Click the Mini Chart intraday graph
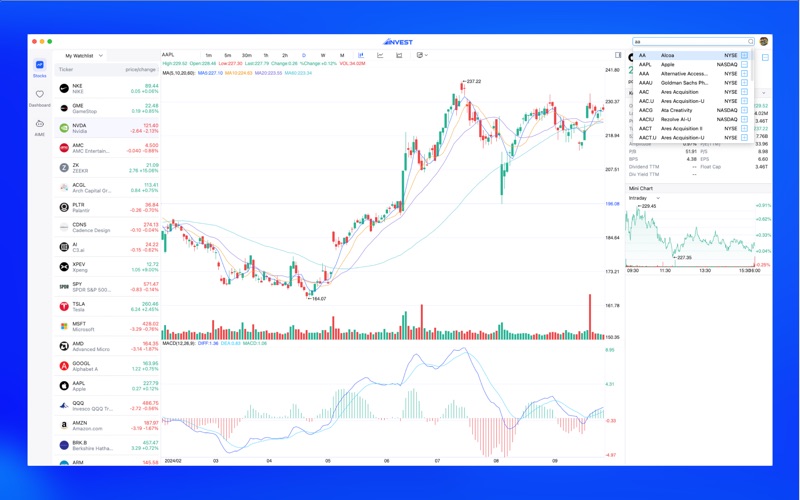This screenshot has height=500, width=800. pyautogui.click(x=690, y=235)
